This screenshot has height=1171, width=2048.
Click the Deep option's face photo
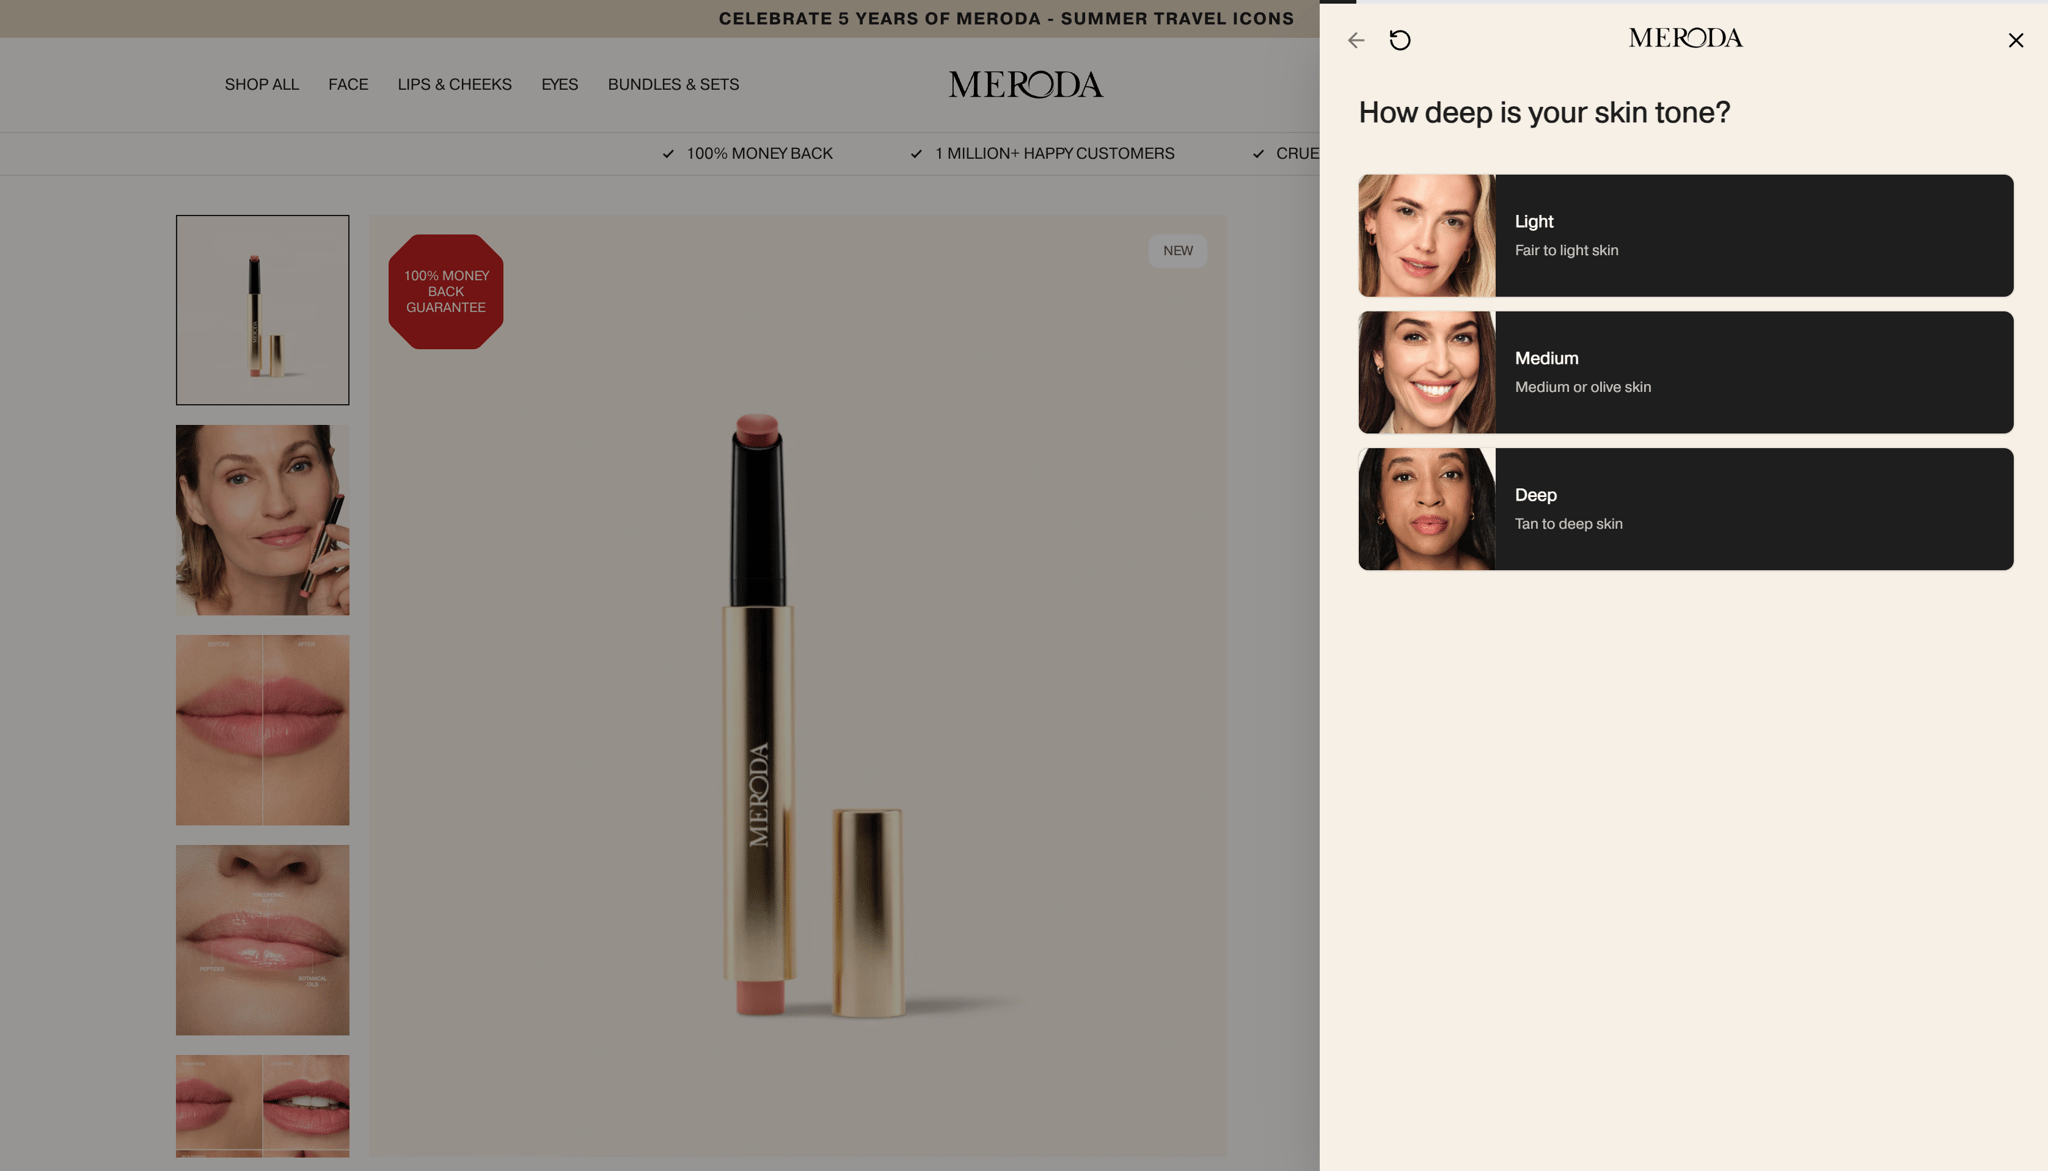pyautogui.click(x=1427, y=509)
